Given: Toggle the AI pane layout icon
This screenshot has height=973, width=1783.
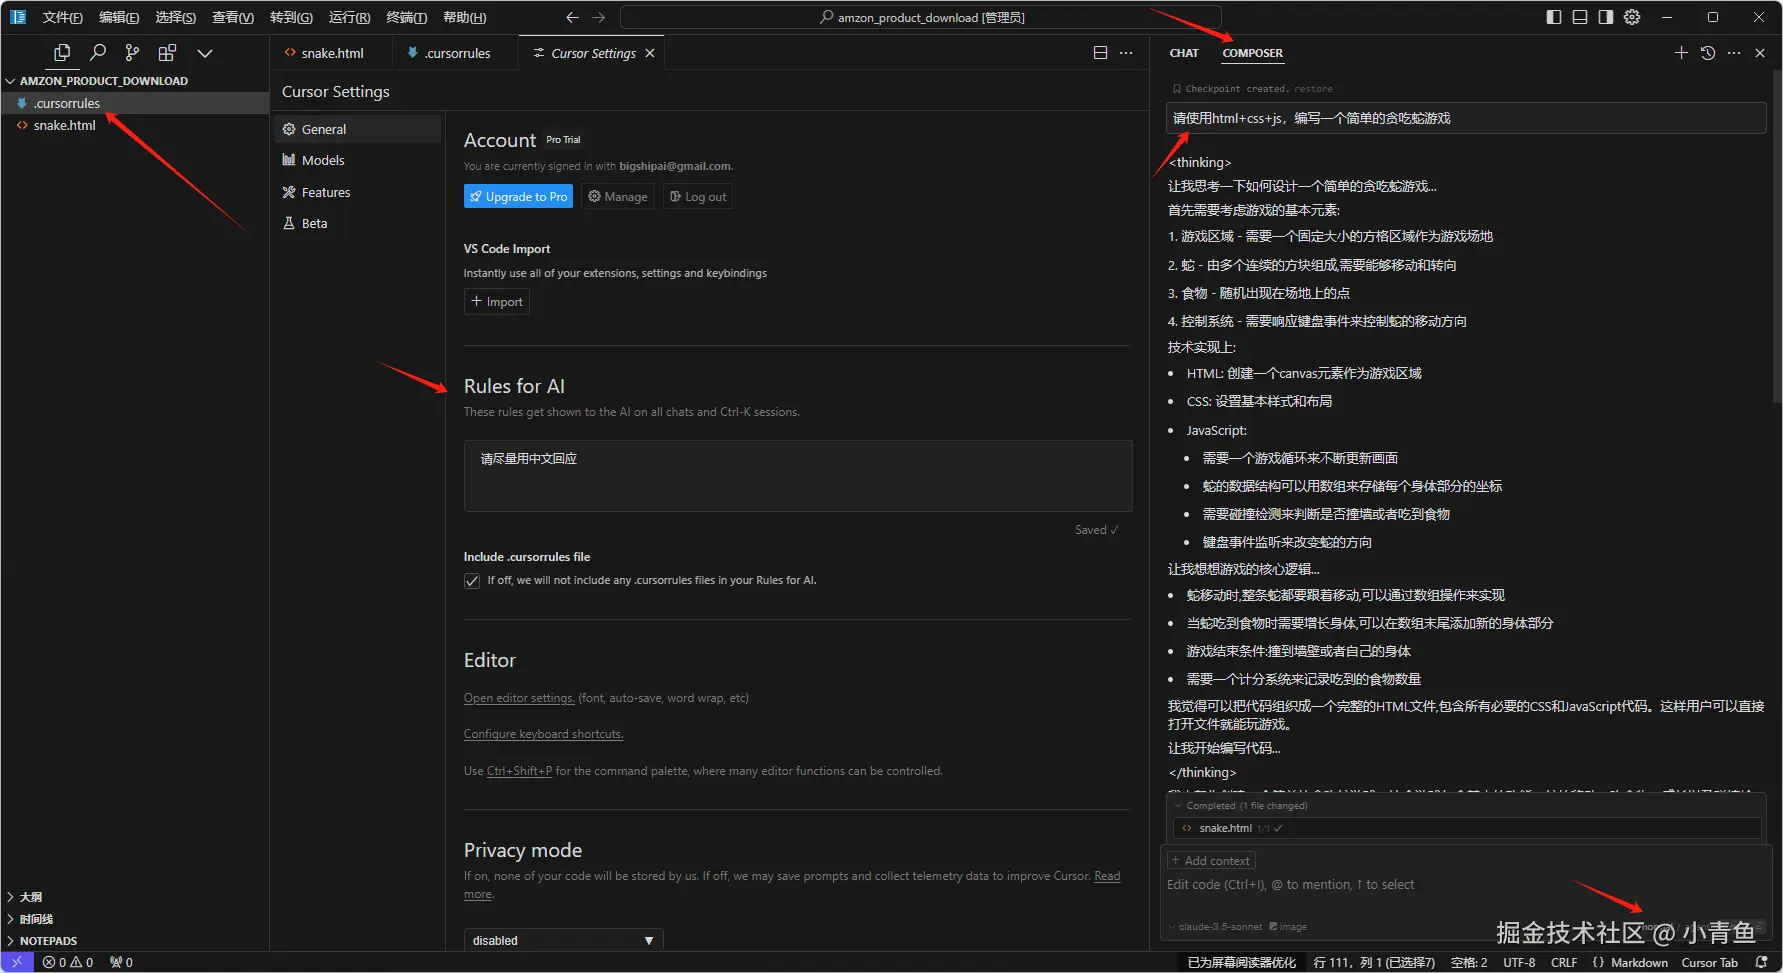Looking at the screenshot, I should [x=1606, y=17].
